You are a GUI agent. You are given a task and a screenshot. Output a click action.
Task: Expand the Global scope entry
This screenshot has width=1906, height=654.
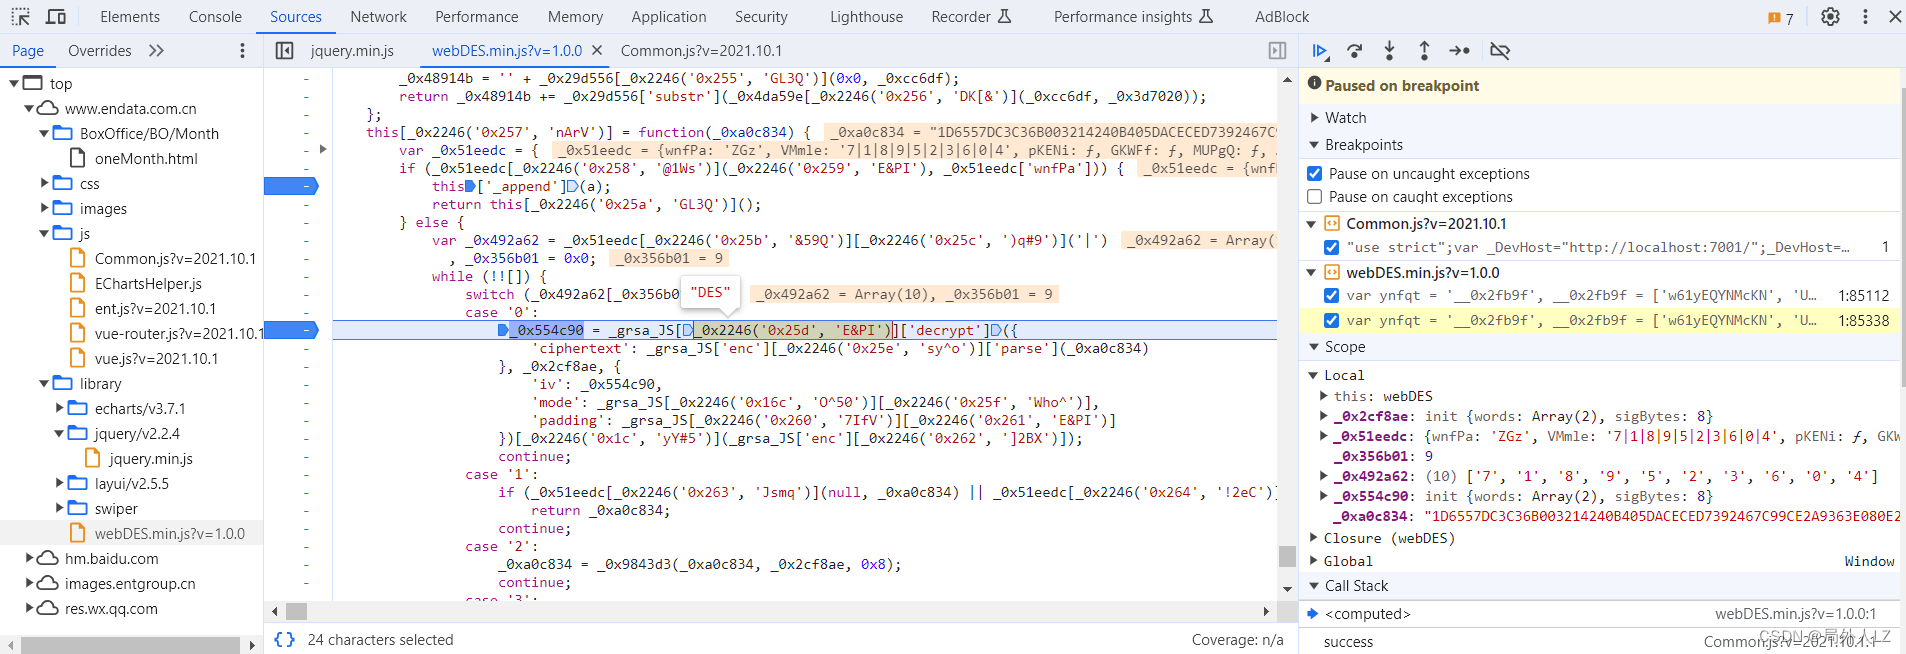pos(1313,561)
